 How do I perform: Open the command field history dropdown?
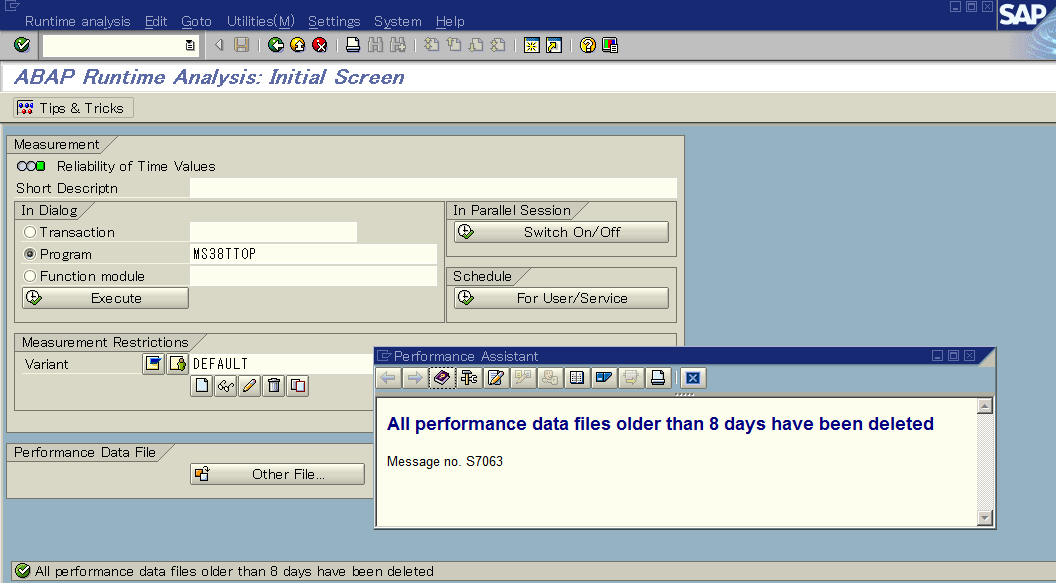[190, 45]
